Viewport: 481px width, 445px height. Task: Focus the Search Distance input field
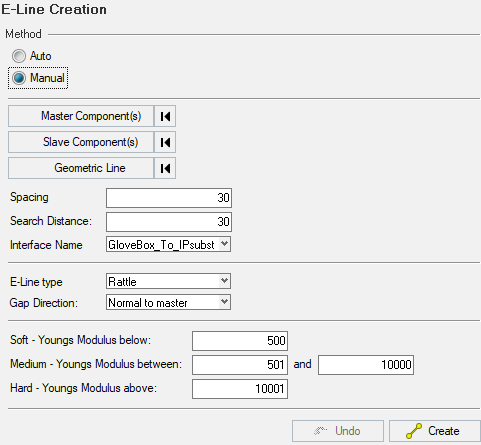coord(169,222)
